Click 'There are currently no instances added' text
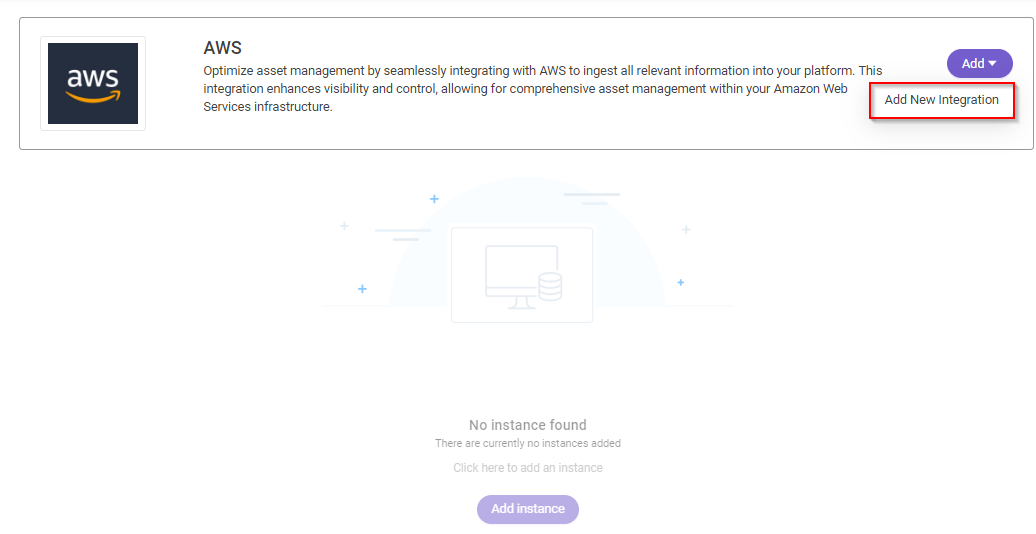This screenshot has height=534, width=1036. [528, 443]
